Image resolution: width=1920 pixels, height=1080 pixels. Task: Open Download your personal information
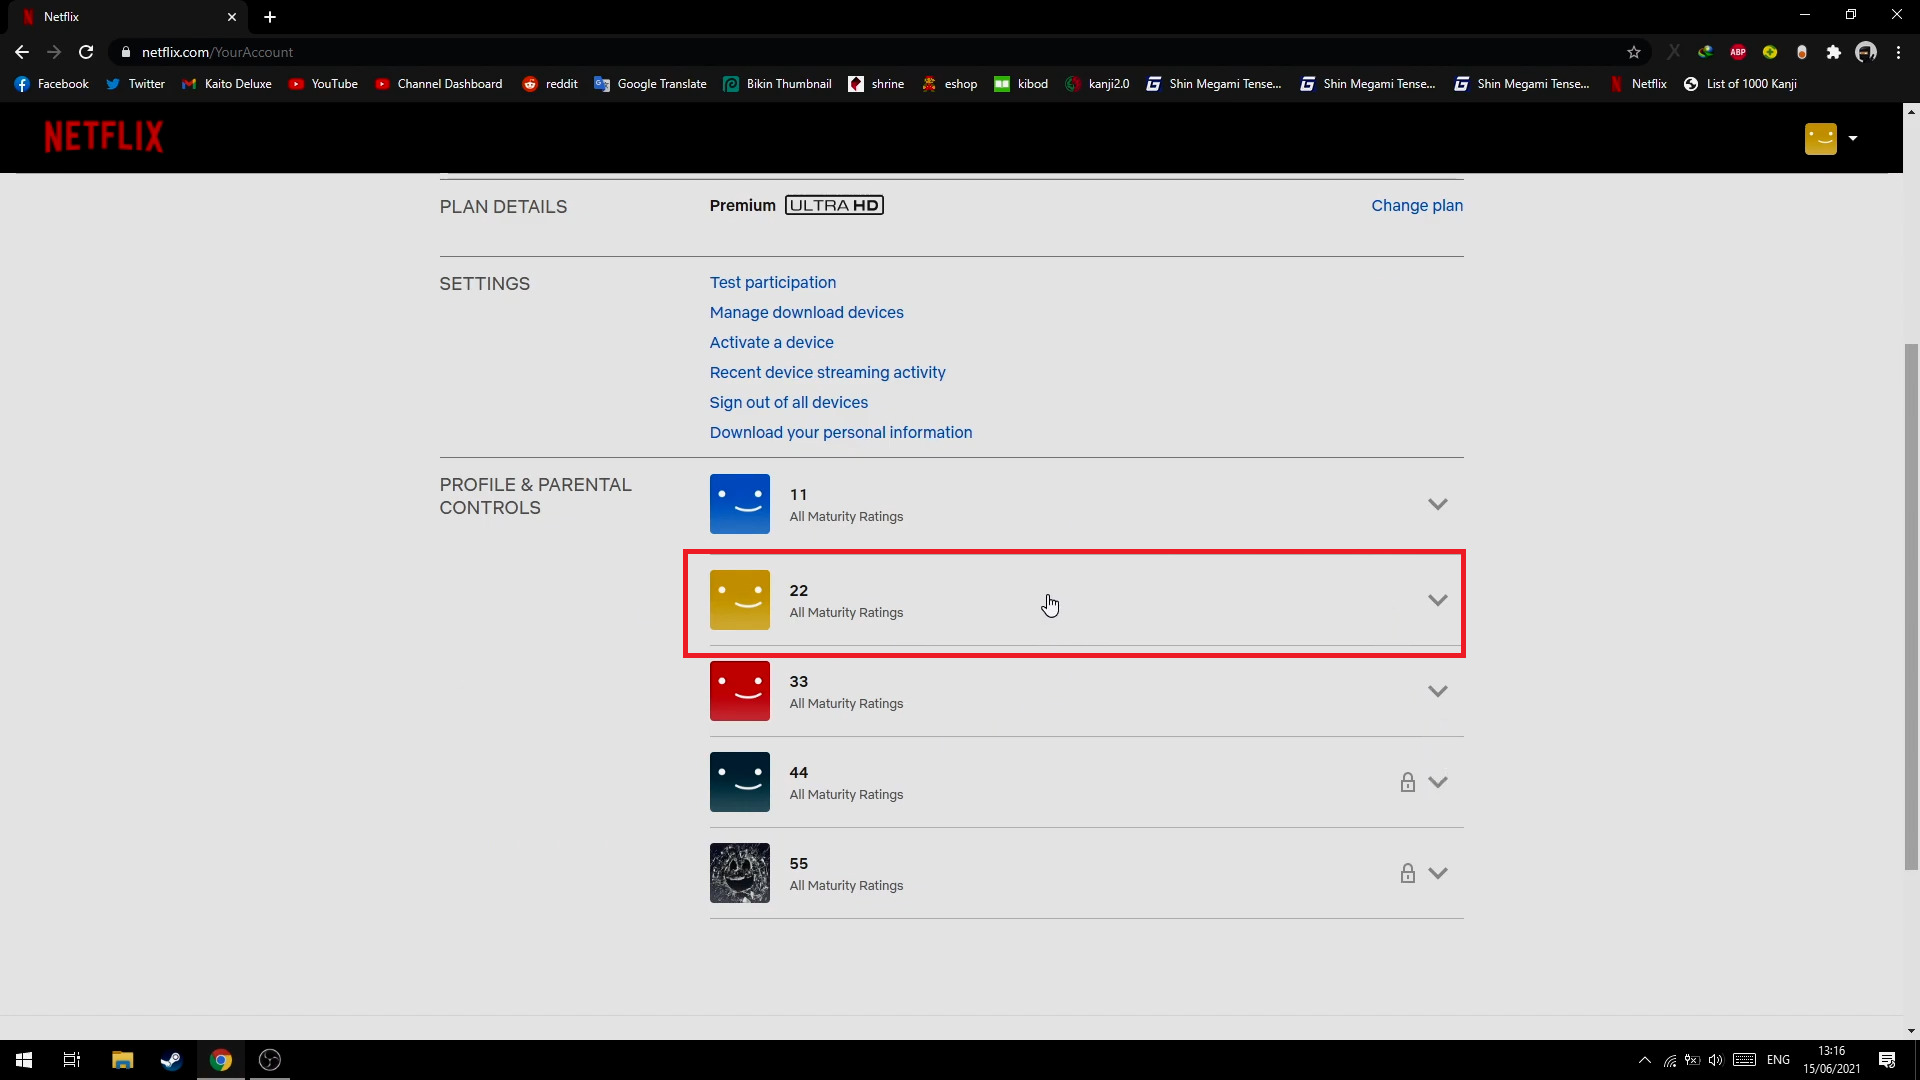click(840, 432)
